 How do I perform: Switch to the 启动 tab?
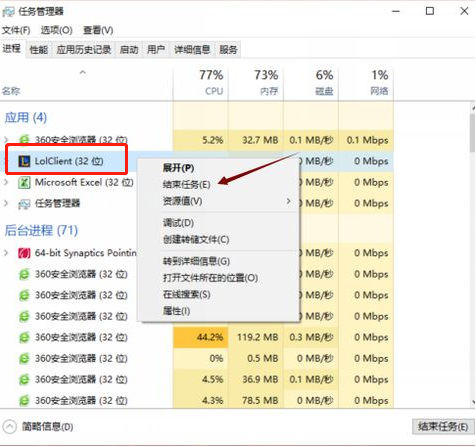pyautogui.click(x=129, y=50)
